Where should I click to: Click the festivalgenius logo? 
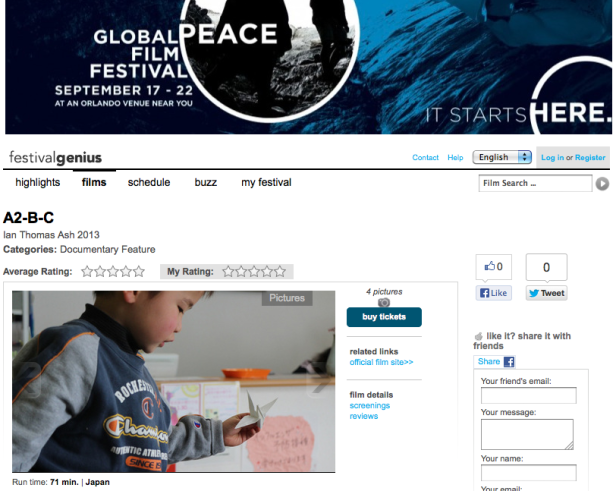(55, 158)
